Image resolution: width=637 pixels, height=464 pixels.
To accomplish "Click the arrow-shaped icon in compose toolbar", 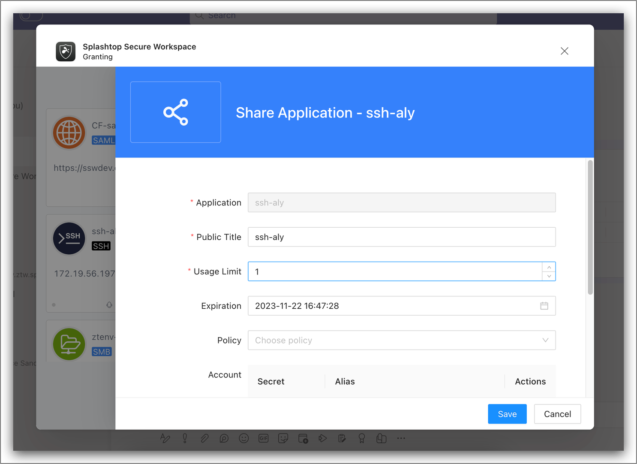I will tap(322, 438).
